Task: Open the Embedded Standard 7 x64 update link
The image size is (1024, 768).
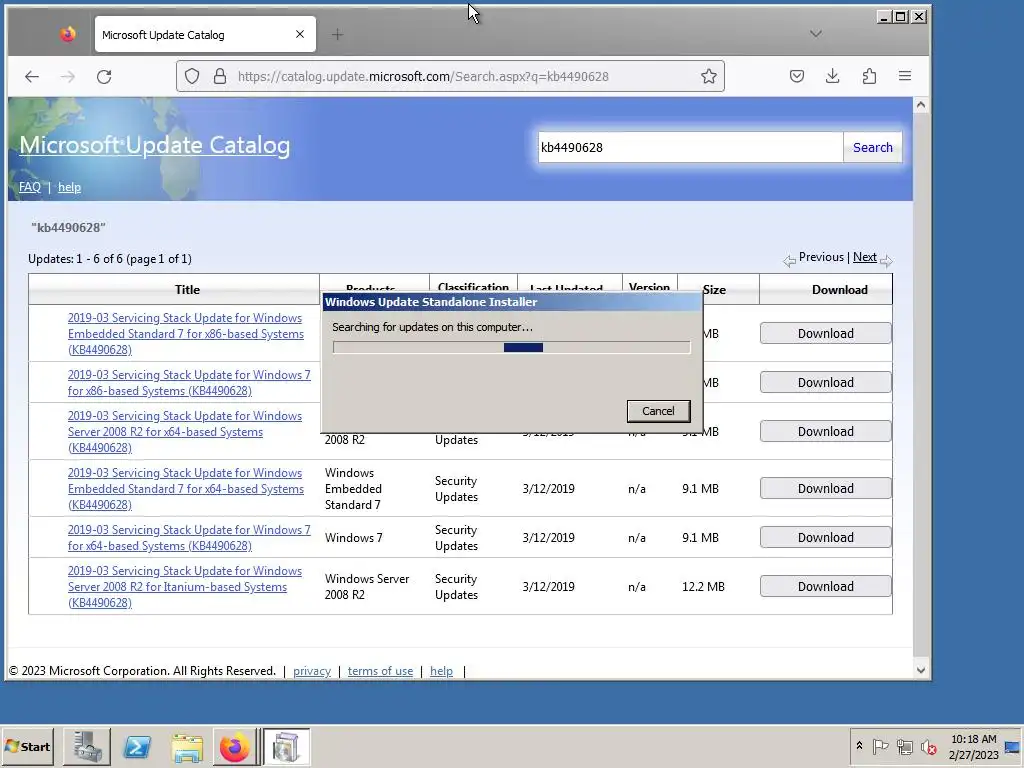Action: coord(185,488)
